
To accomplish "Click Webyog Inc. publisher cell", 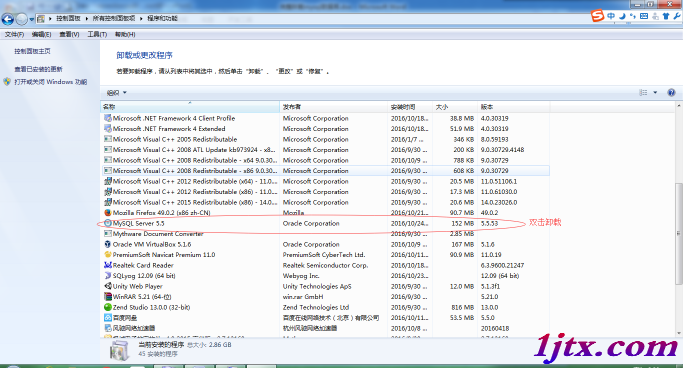I will [301, 275].
